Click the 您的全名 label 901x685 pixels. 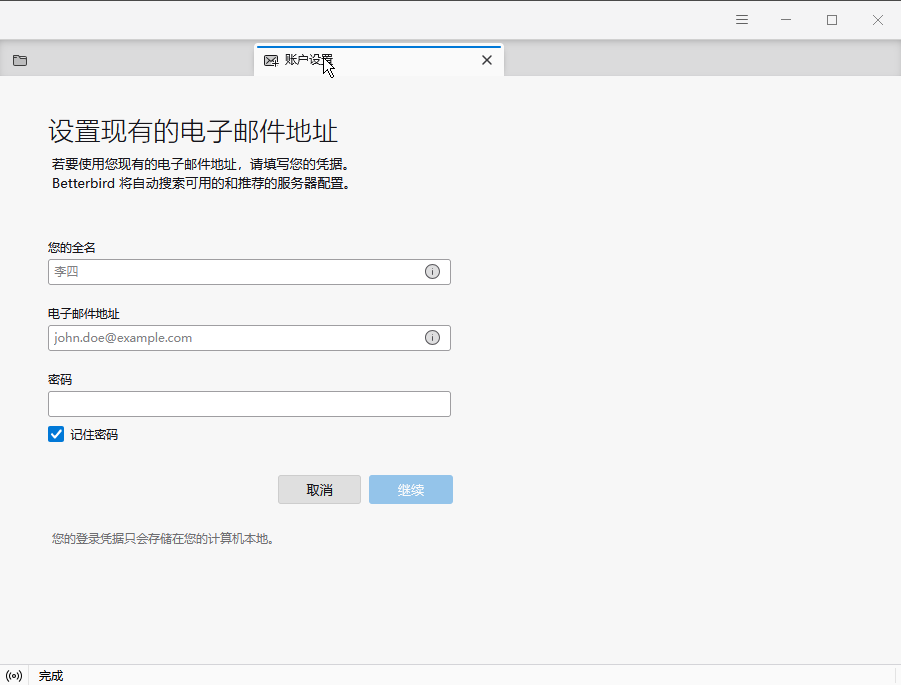(72, 248)
